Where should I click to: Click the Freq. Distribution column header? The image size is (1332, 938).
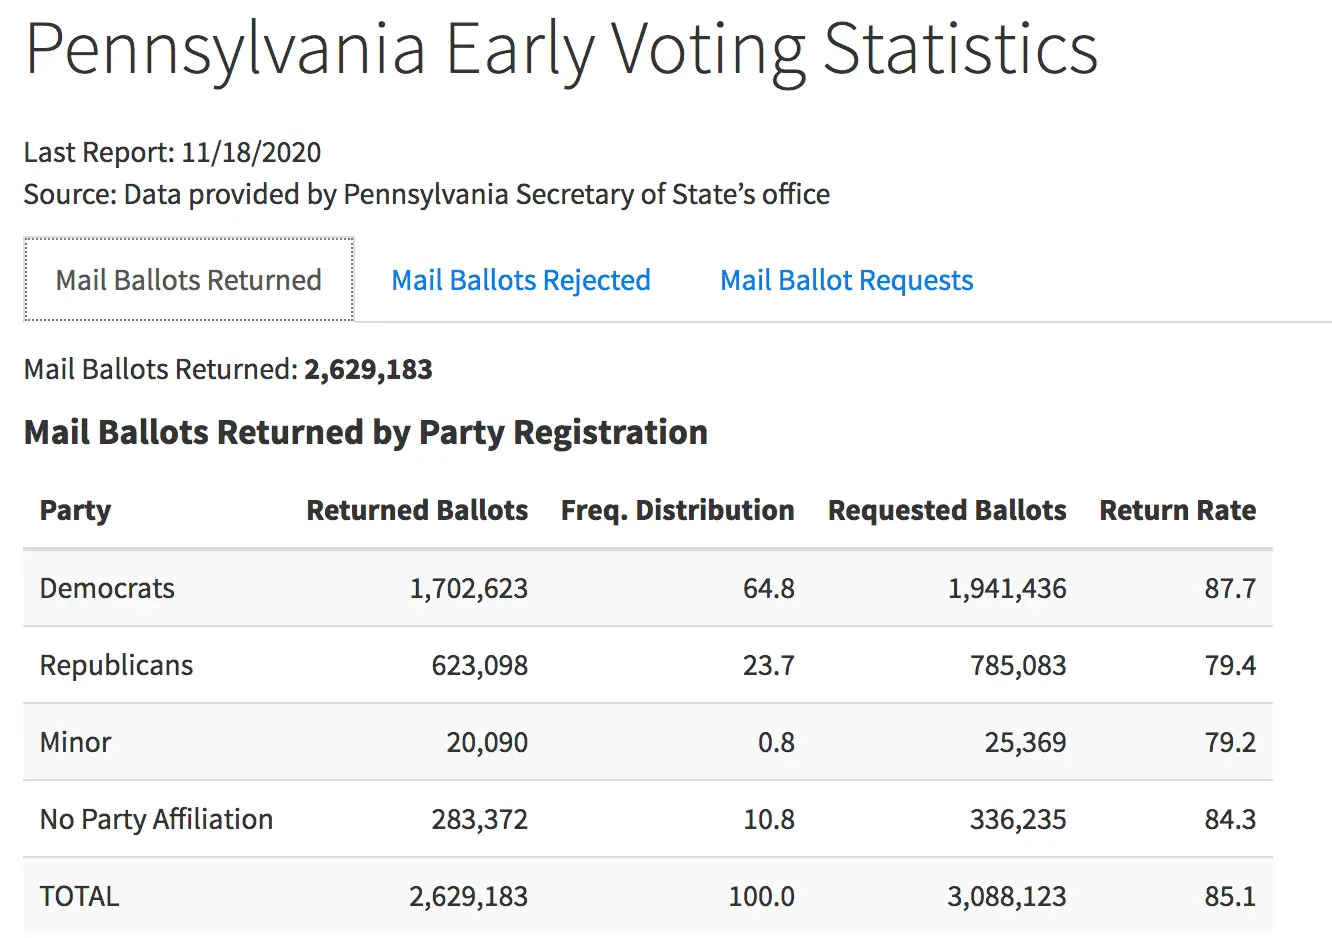click(x=677, y=510)
